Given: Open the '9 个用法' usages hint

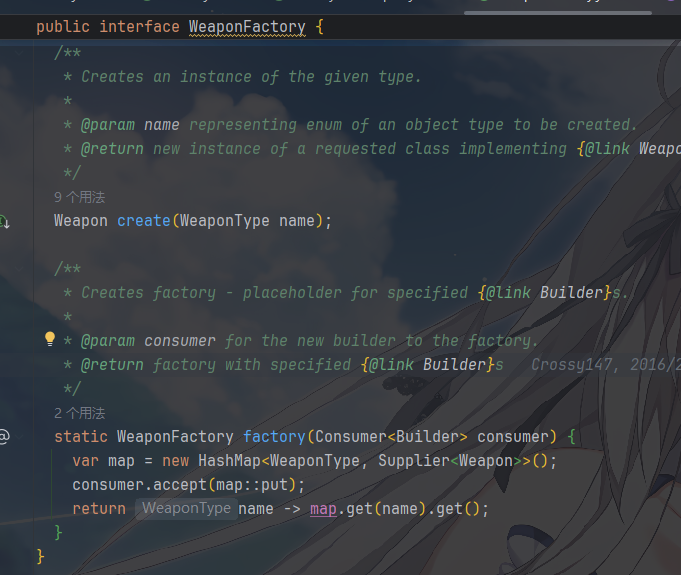Looking at the screenshot, I should click(x=79, y=197).
